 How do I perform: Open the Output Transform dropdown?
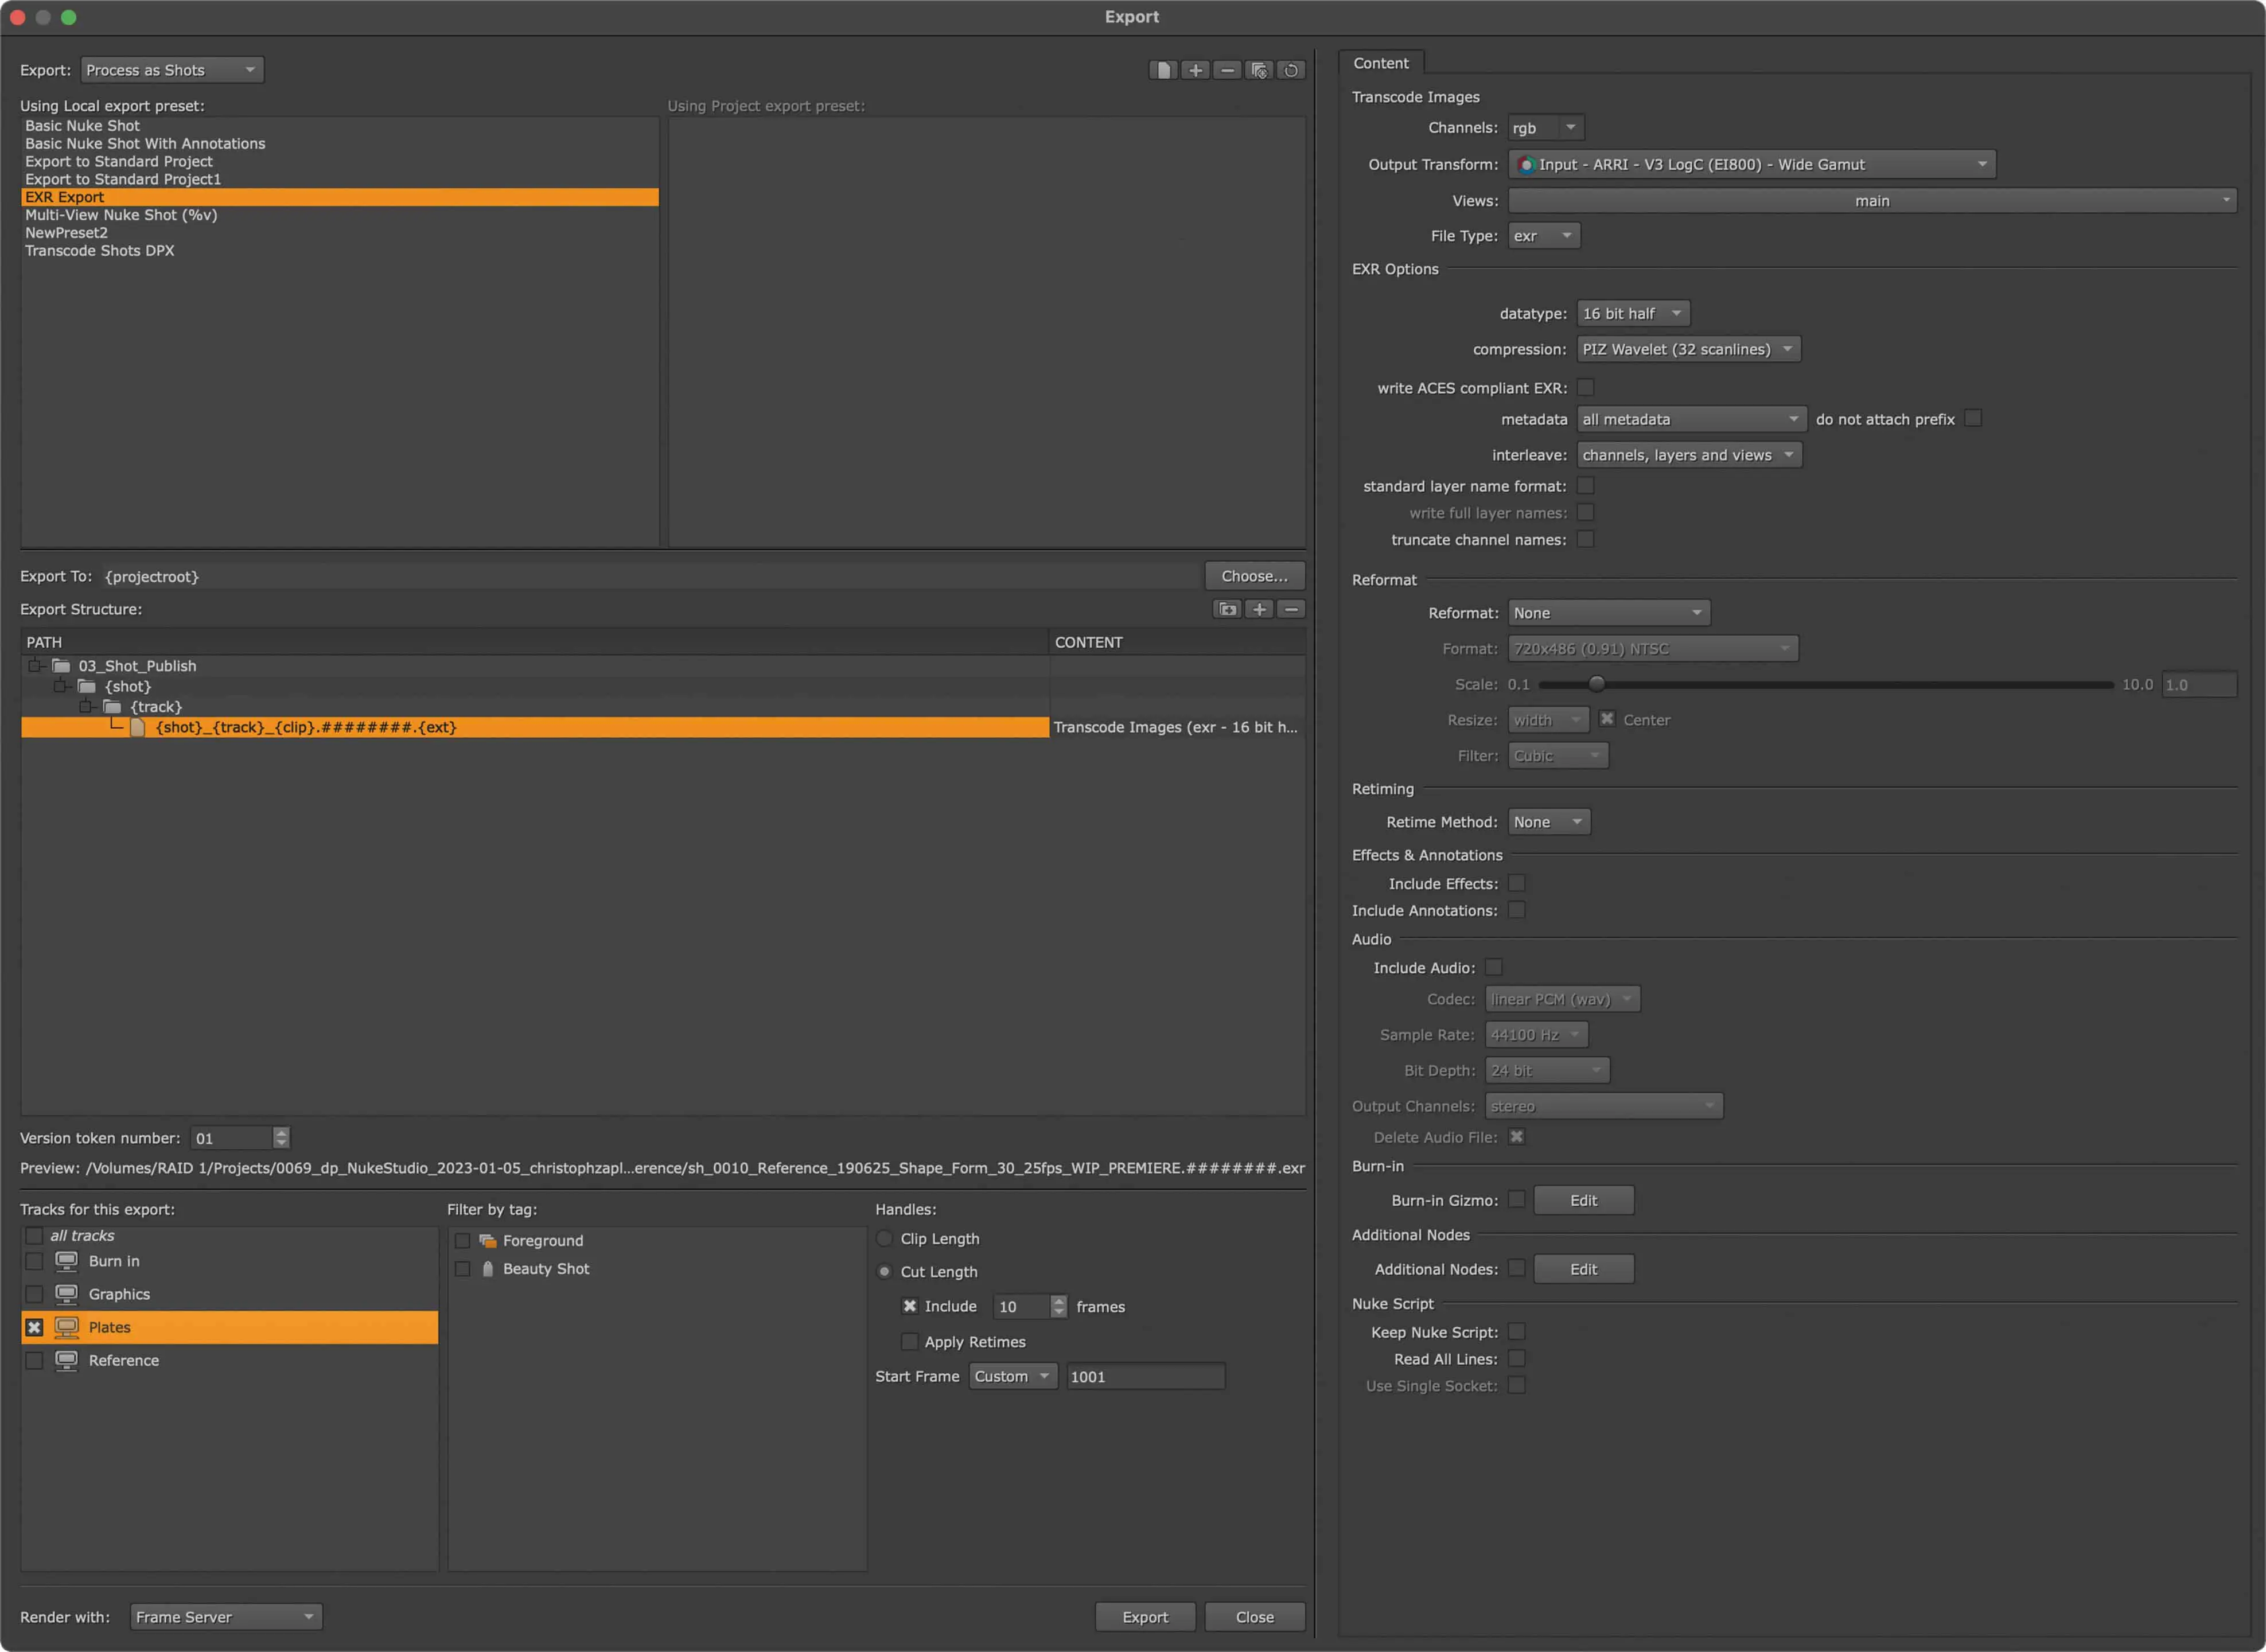click(x=1751, y=164)
